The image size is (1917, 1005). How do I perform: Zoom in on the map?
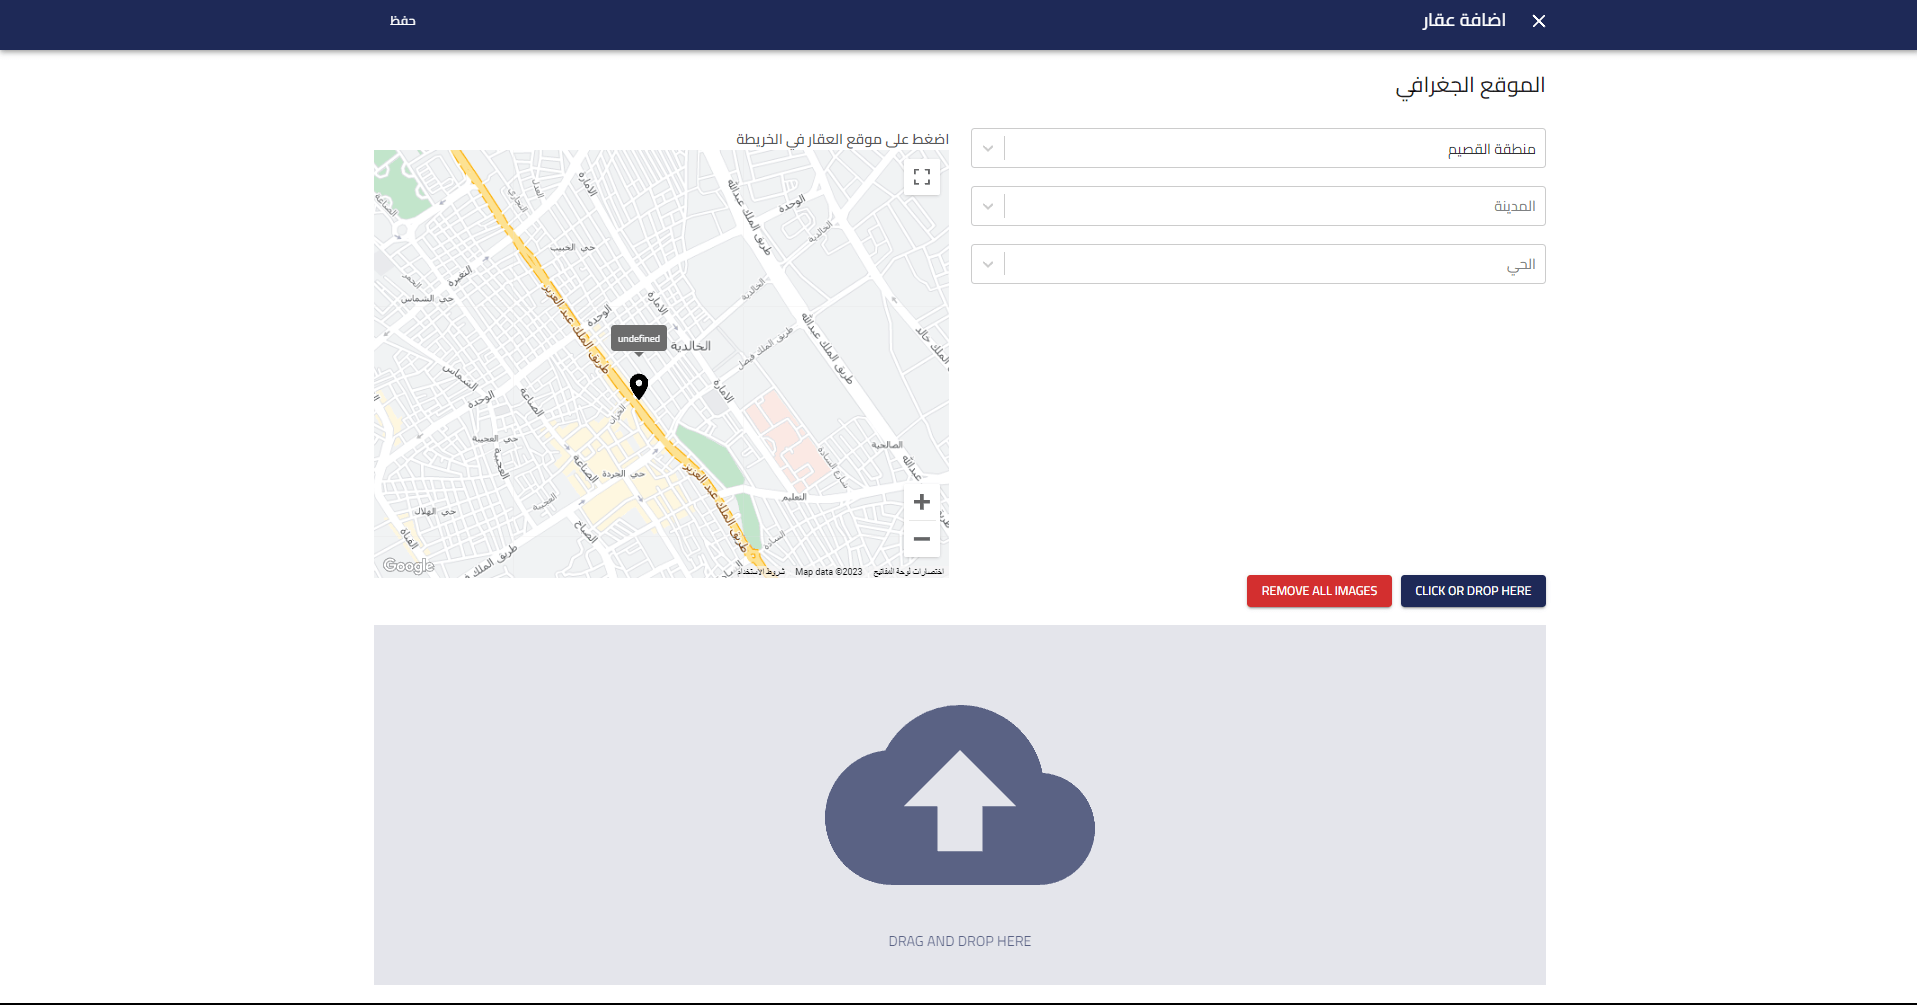[x=921, y=502]
